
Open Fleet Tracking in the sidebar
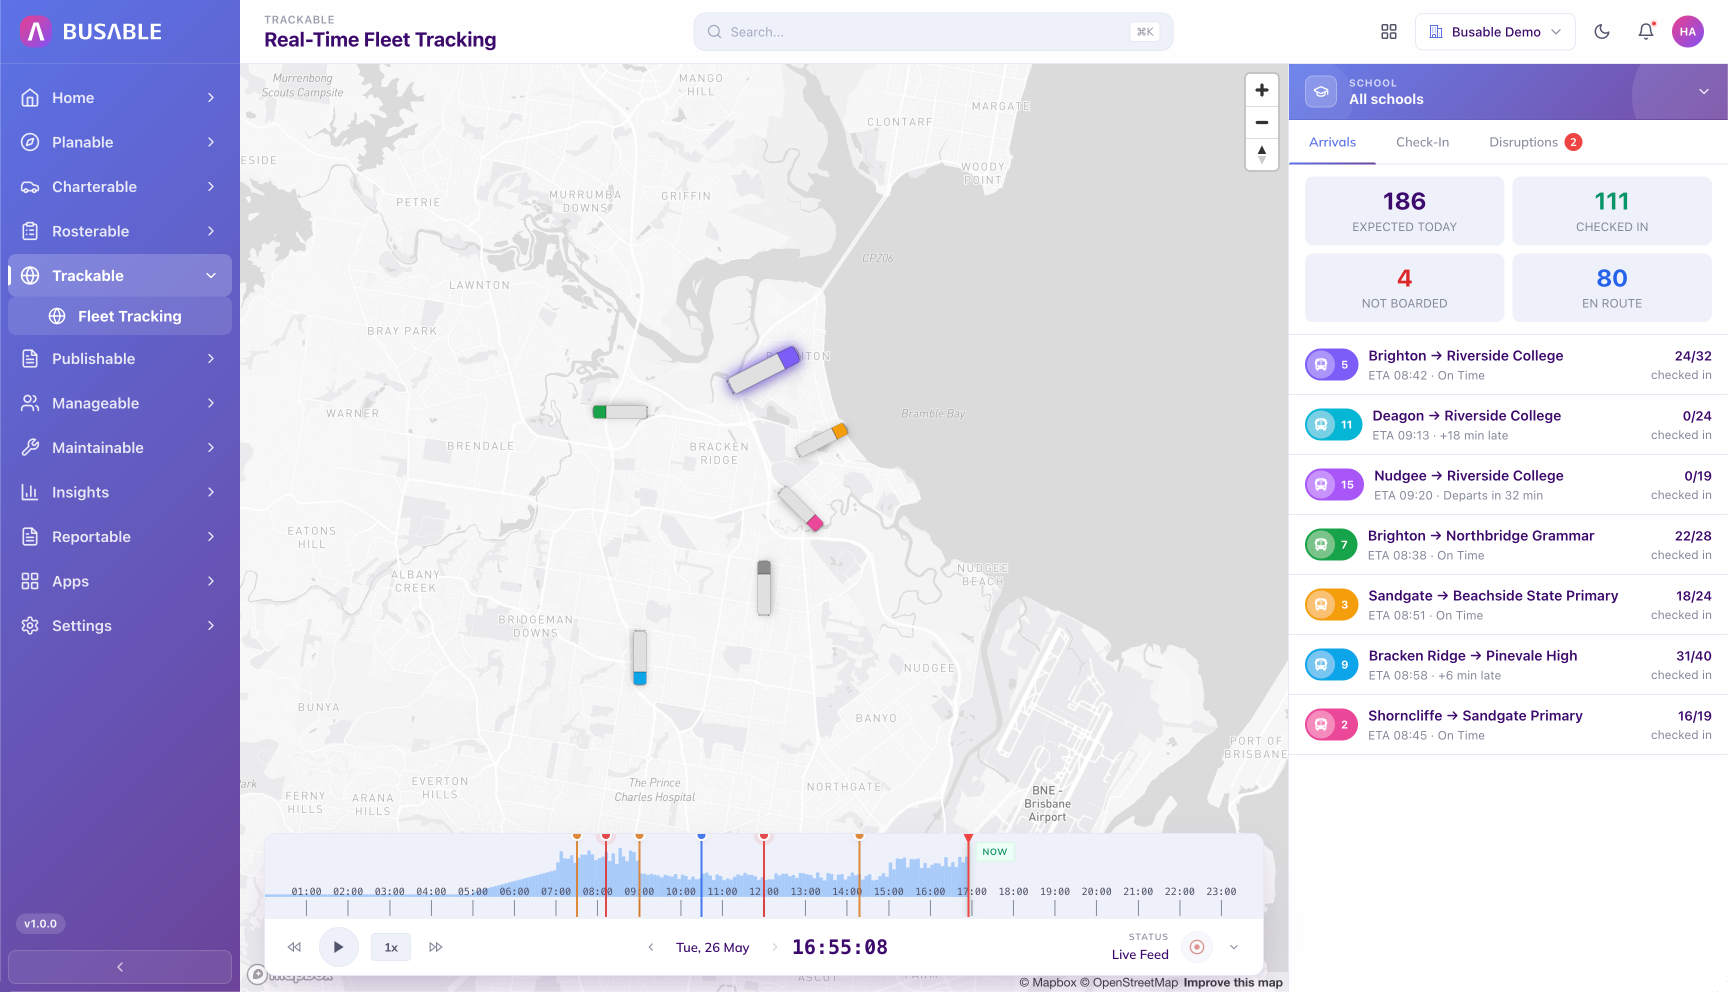(x=120, y=316)
